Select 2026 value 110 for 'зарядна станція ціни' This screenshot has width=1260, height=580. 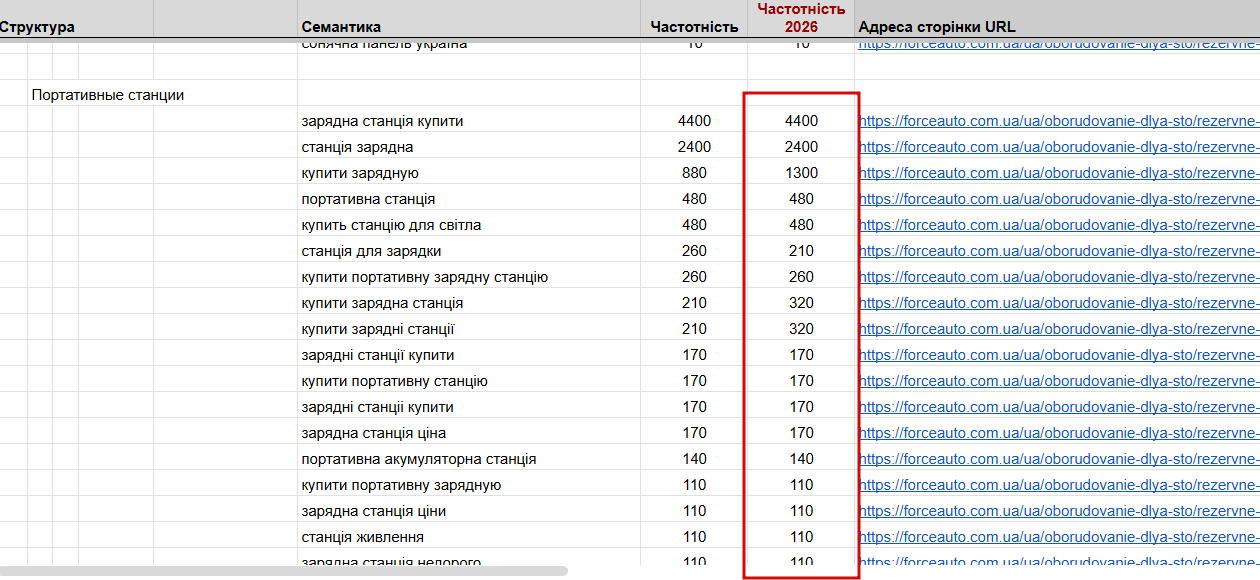(801, 511)
